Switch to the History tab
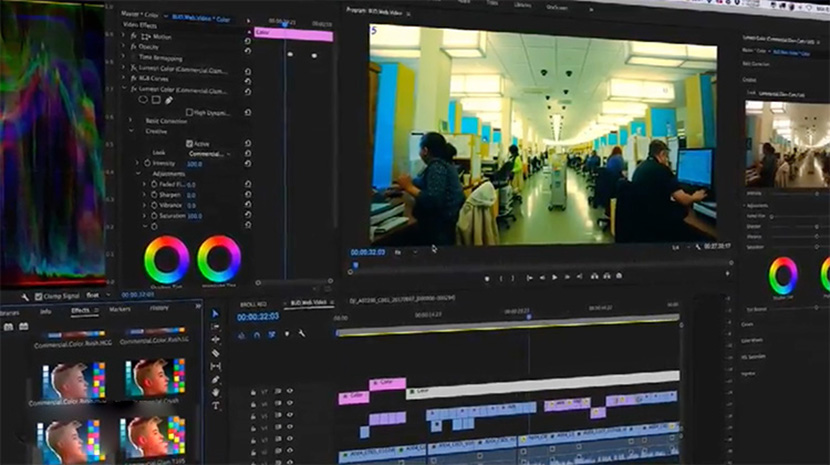 tap(159, 308)
